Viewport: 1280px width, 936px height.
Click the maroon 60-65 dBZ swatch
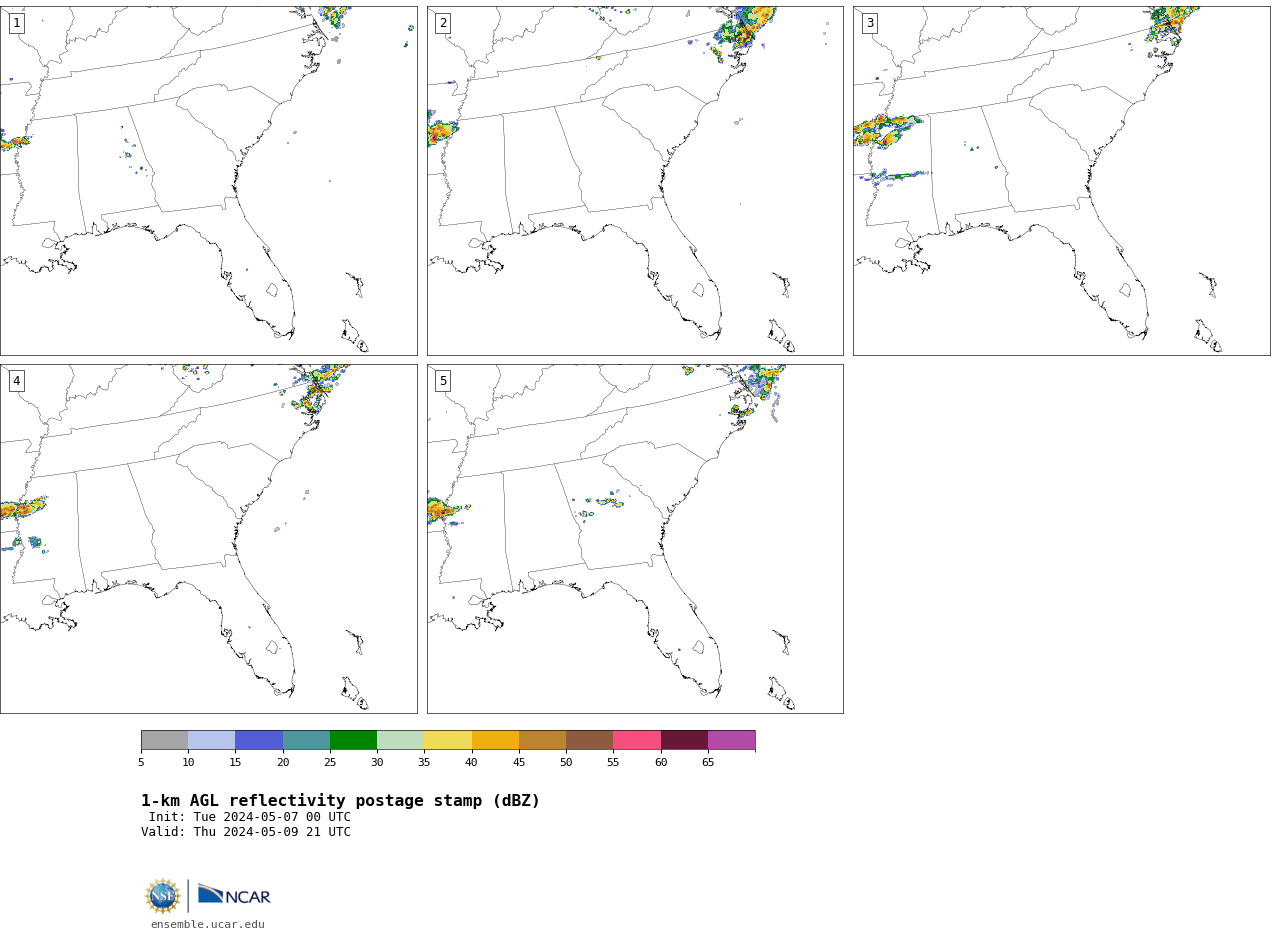point(684,740)
